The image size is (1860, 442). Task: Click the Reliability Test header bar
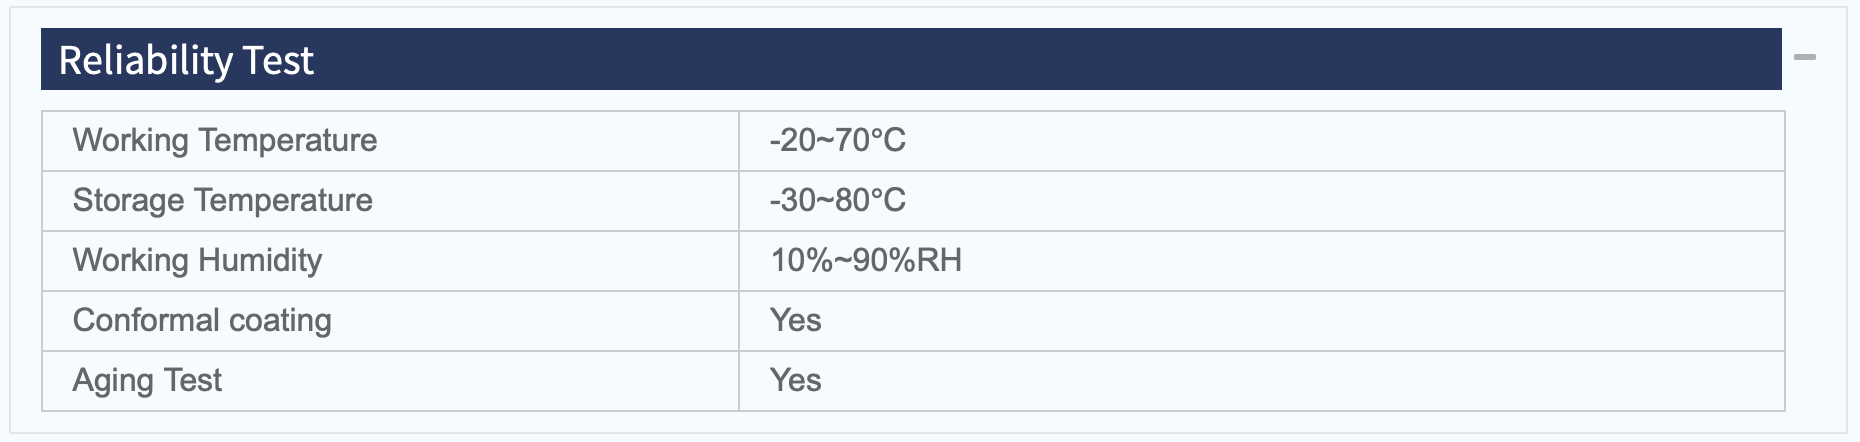[x=911, y=59]
